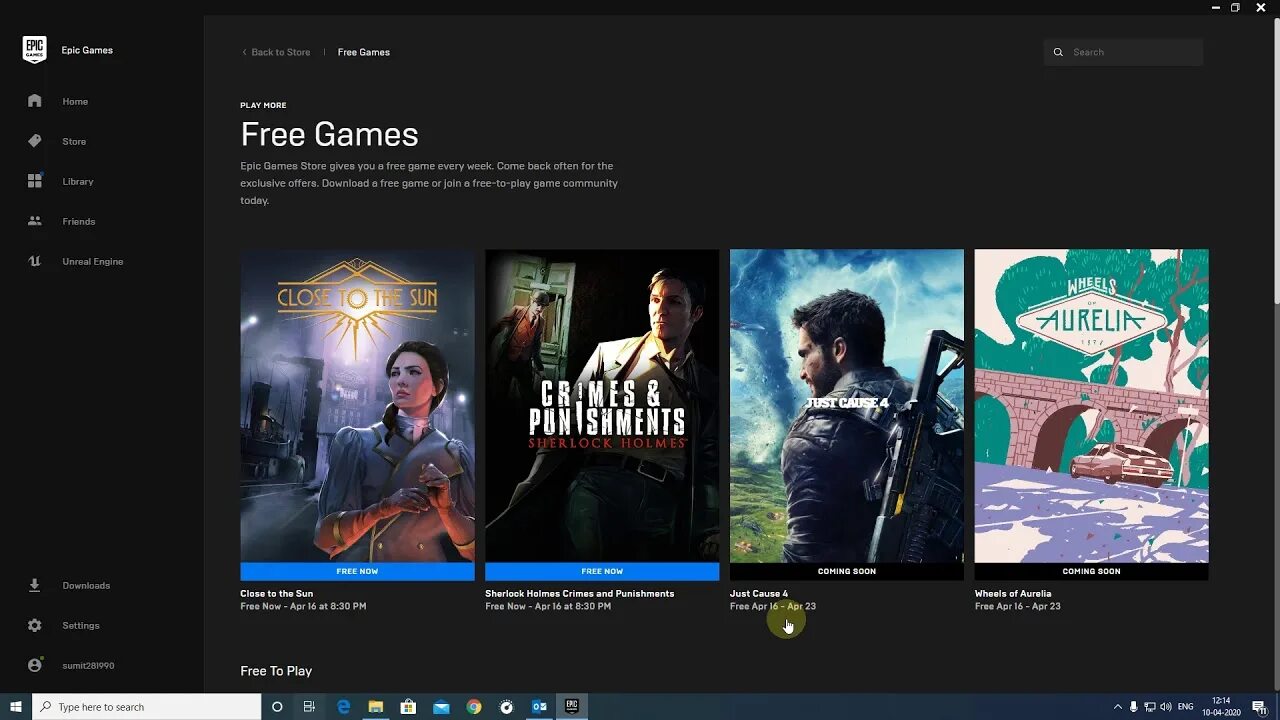Show hidden system tray icons
This screenshot has width=1280, height=720.
tap(1118, 707)
